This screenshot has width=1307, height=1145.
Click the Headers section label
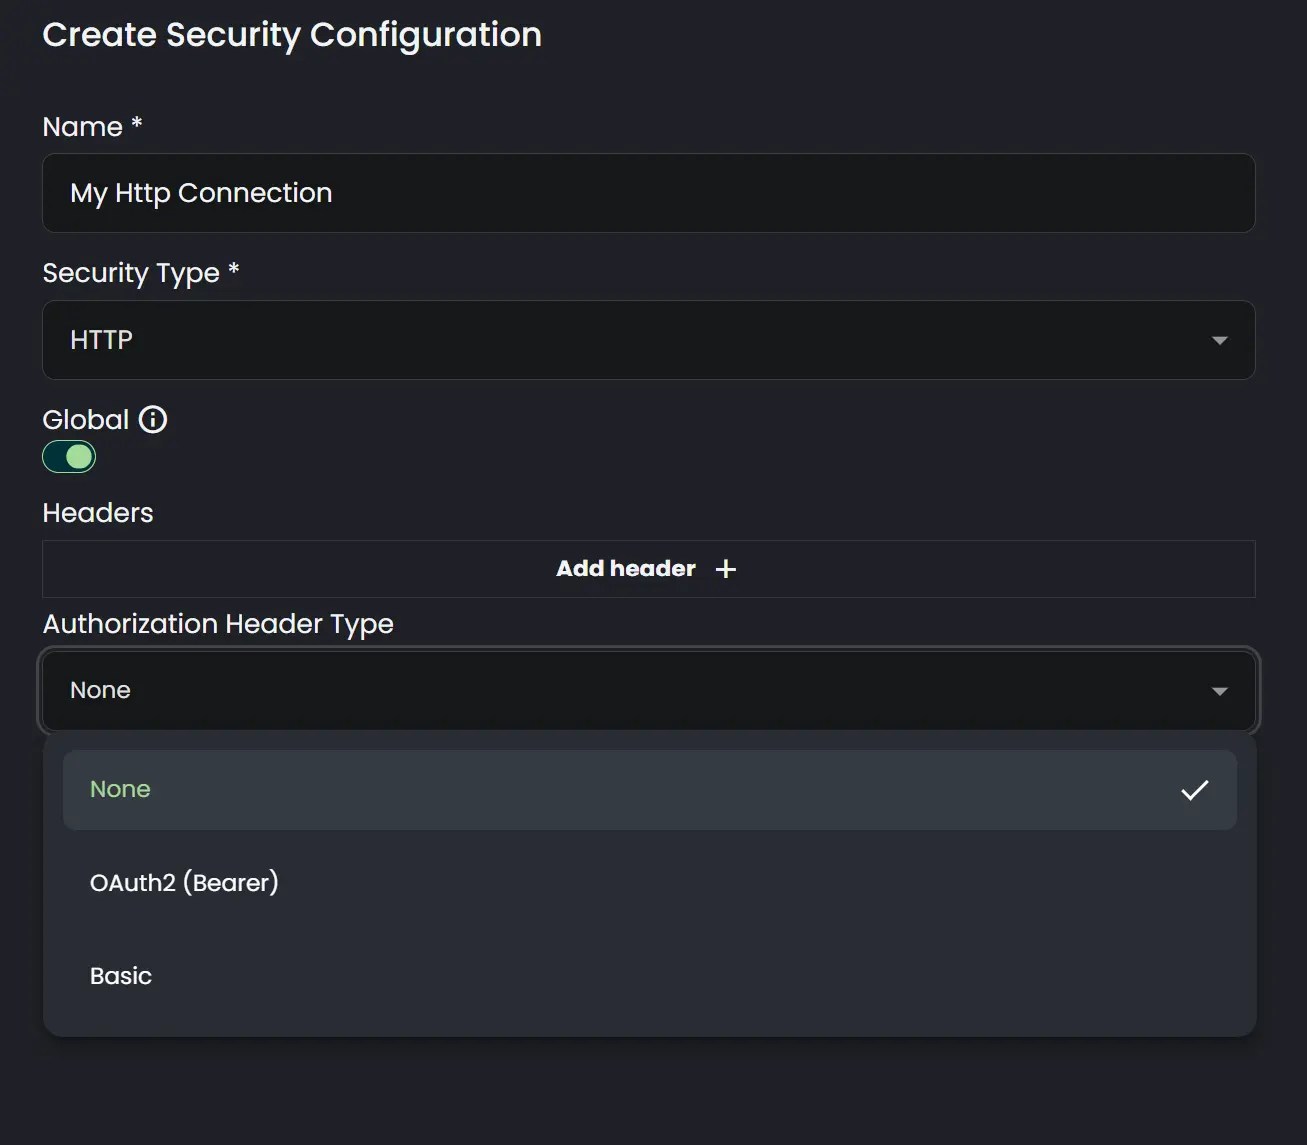(x=97, y=512)
